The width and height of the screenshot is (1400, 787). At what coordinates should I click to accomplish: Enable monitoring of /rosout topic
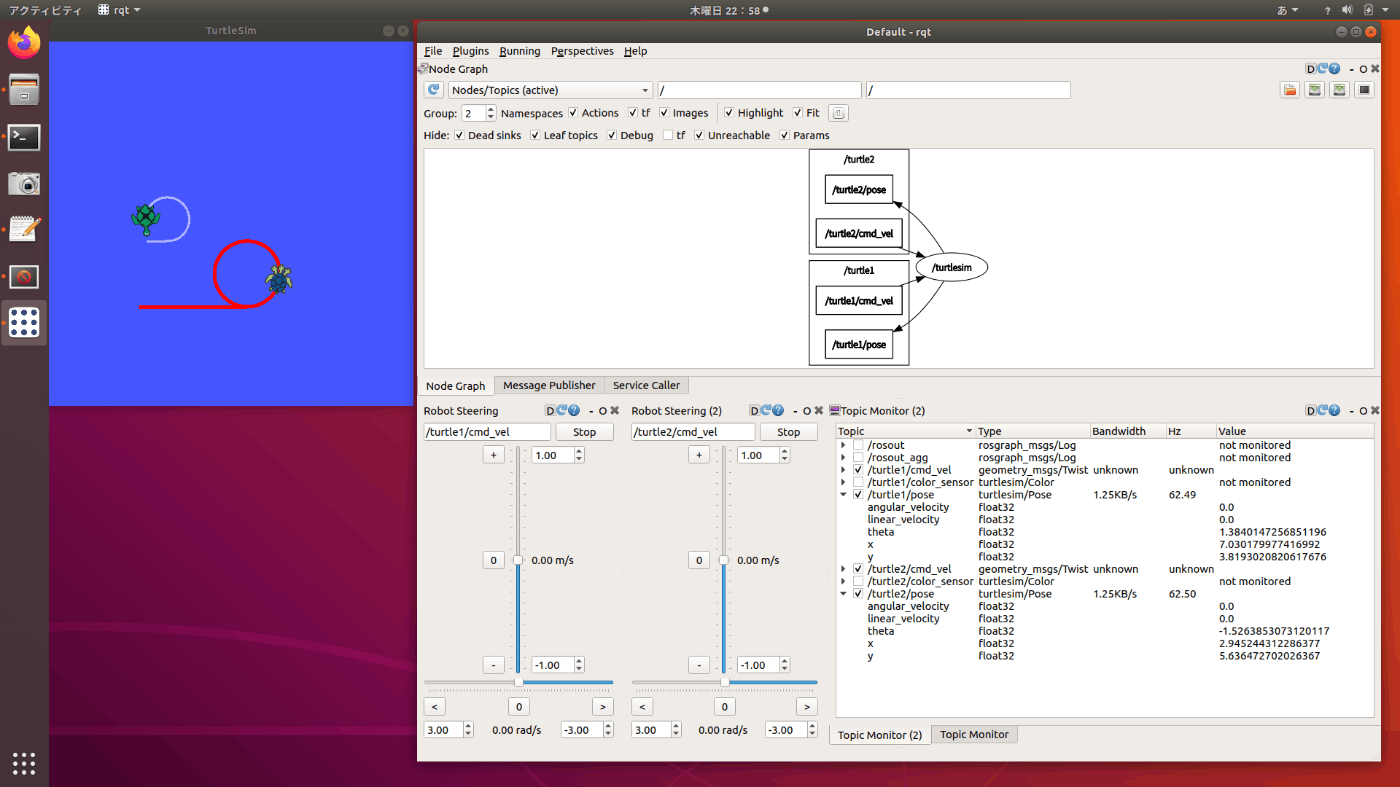tap(858, 445)
